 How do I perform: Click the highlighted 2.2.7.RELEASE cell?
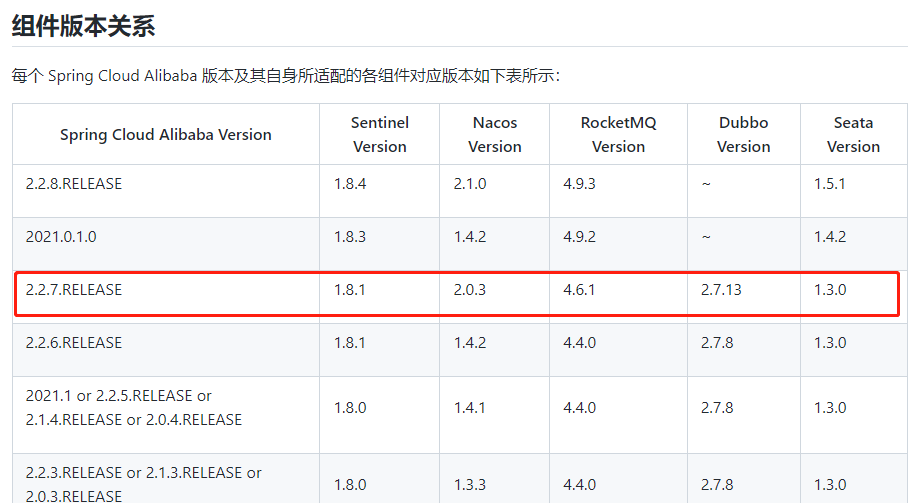pyautogui.click(x=74, y=290)
